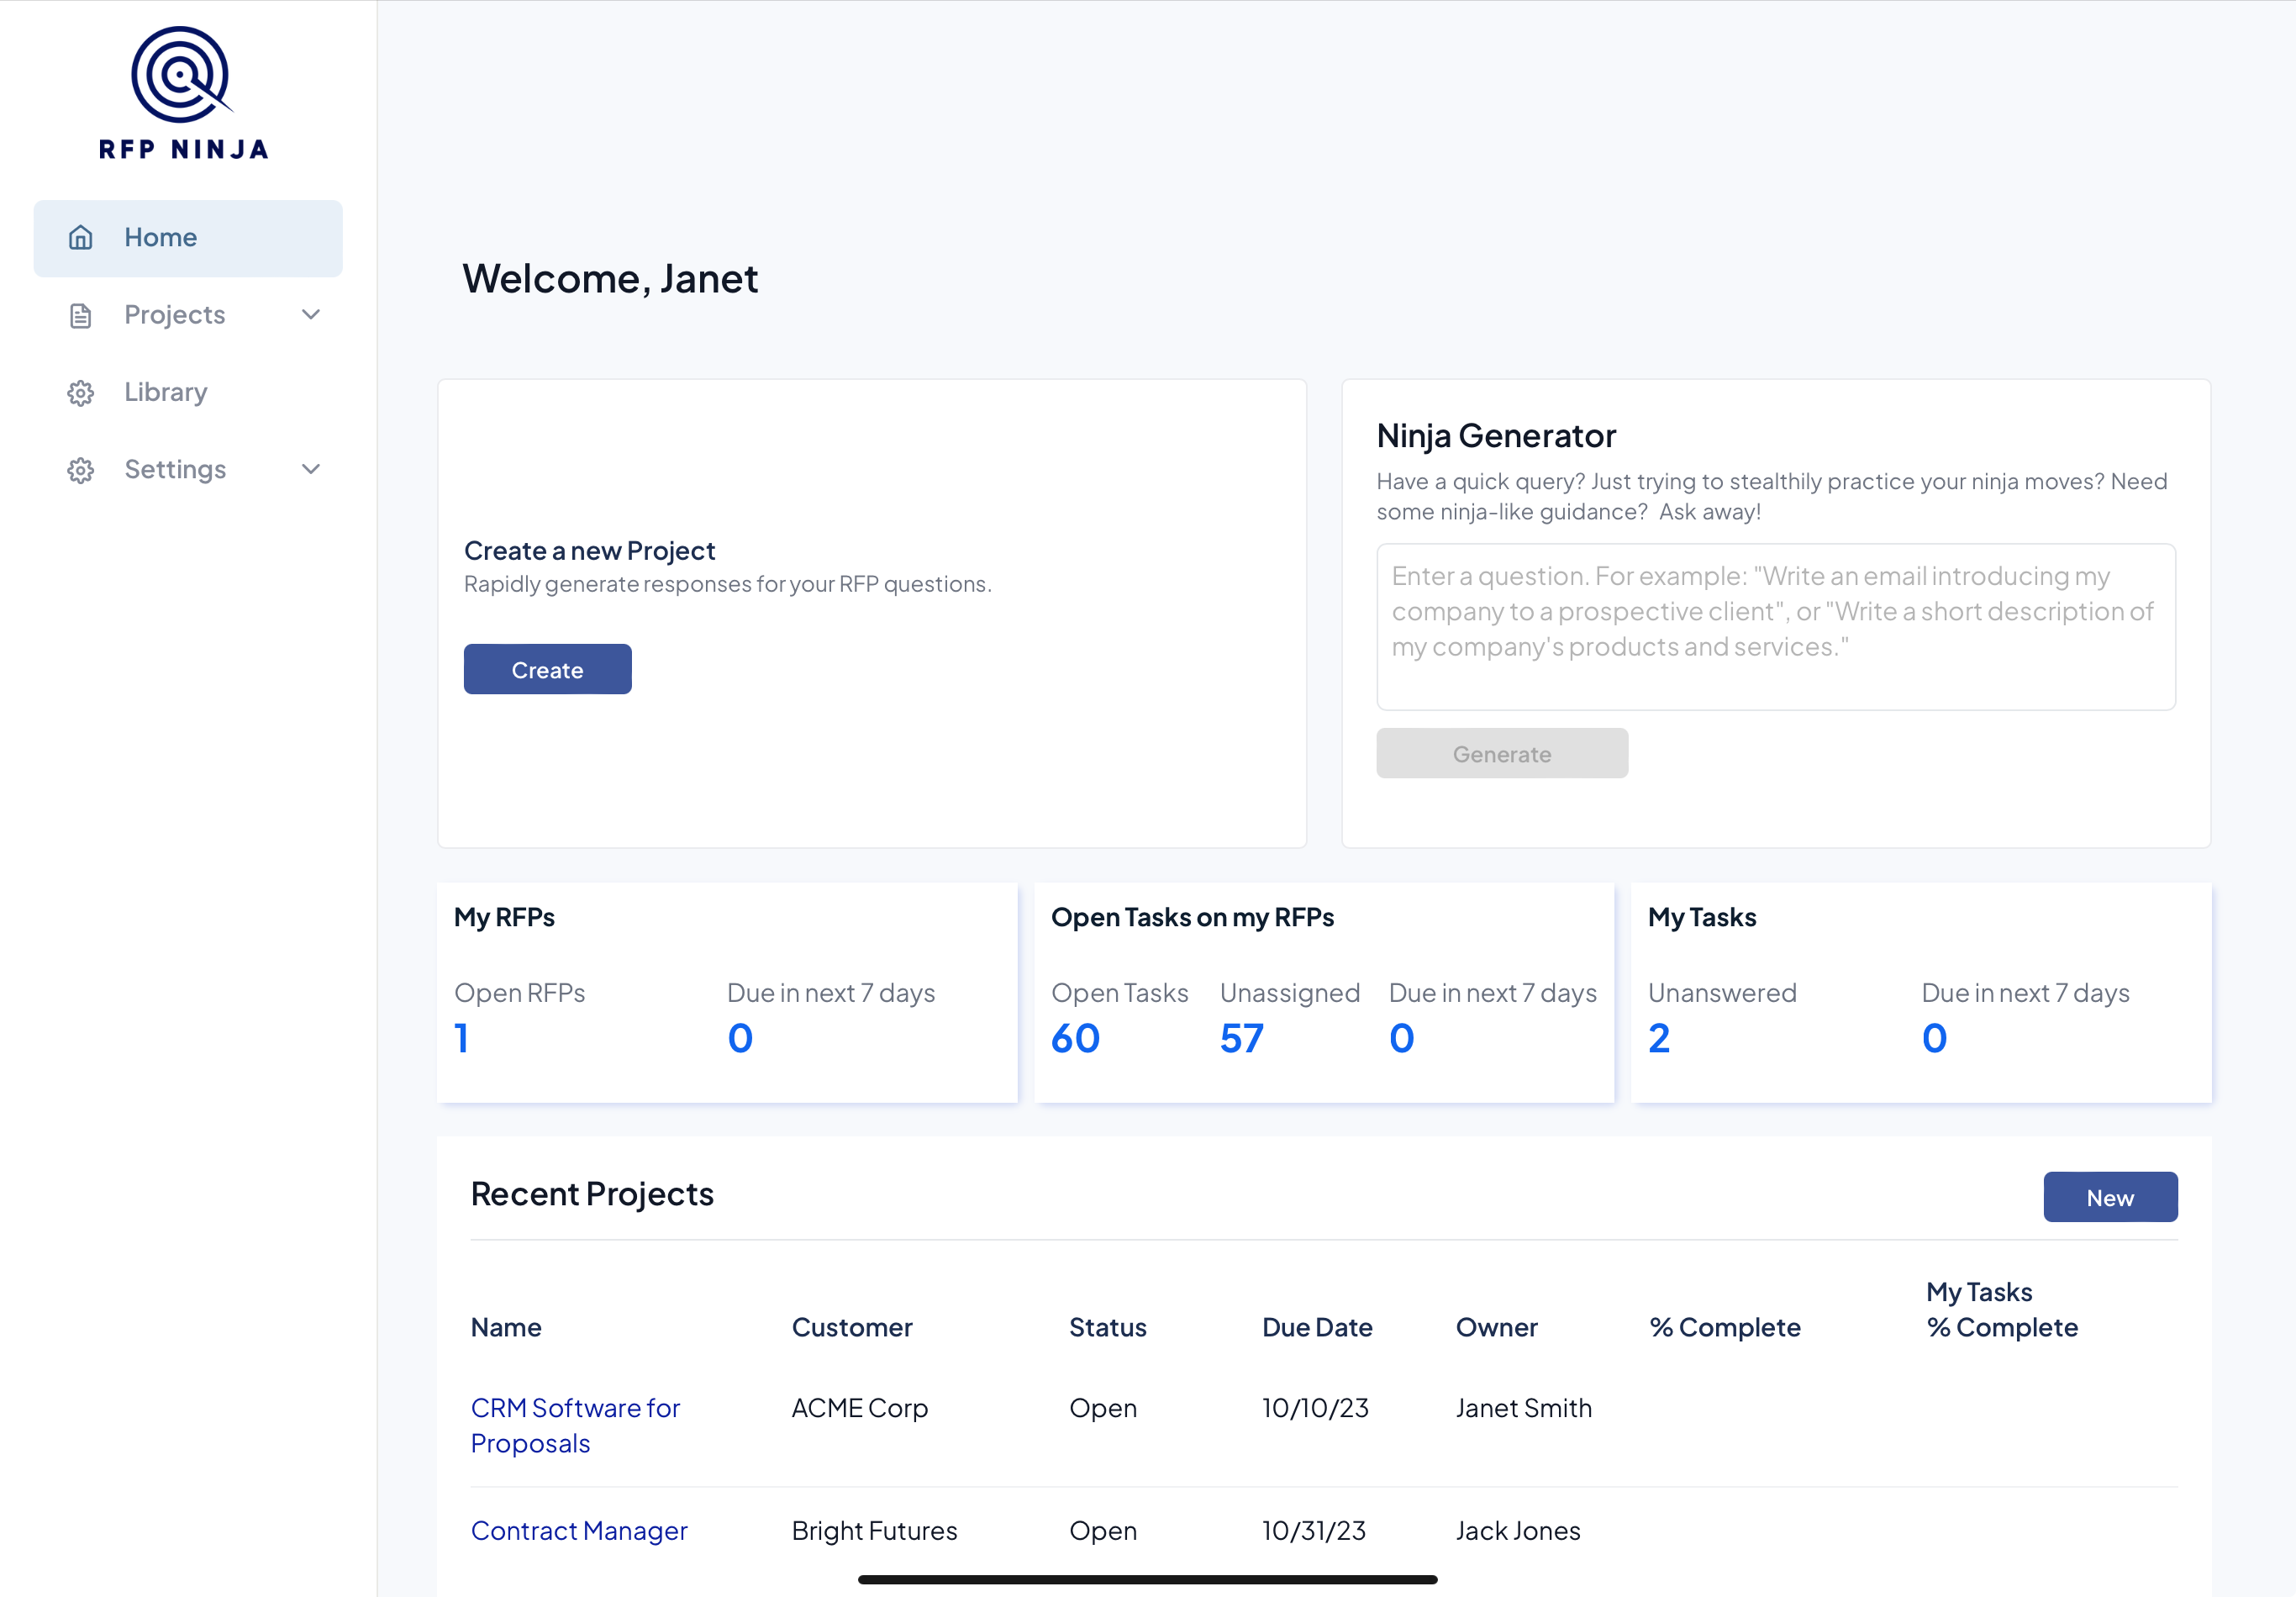Open the Contract Manager project

(579, 1530)
